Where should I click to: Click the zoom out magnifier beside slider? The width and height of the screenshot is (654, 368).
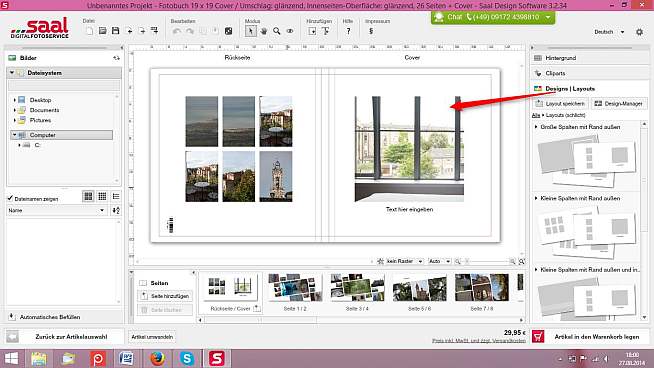pyautogui.click(x=458, y=262)
